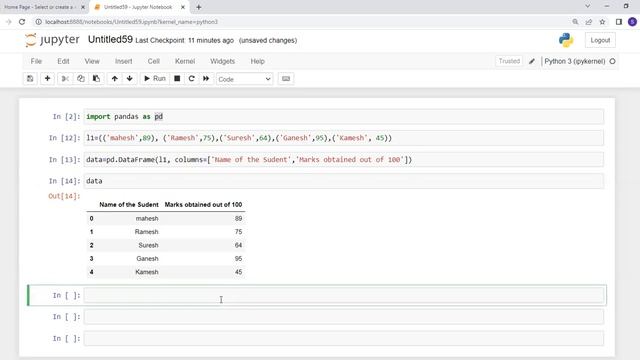Click the pd.DataFrame code cell

click(344, 159)
